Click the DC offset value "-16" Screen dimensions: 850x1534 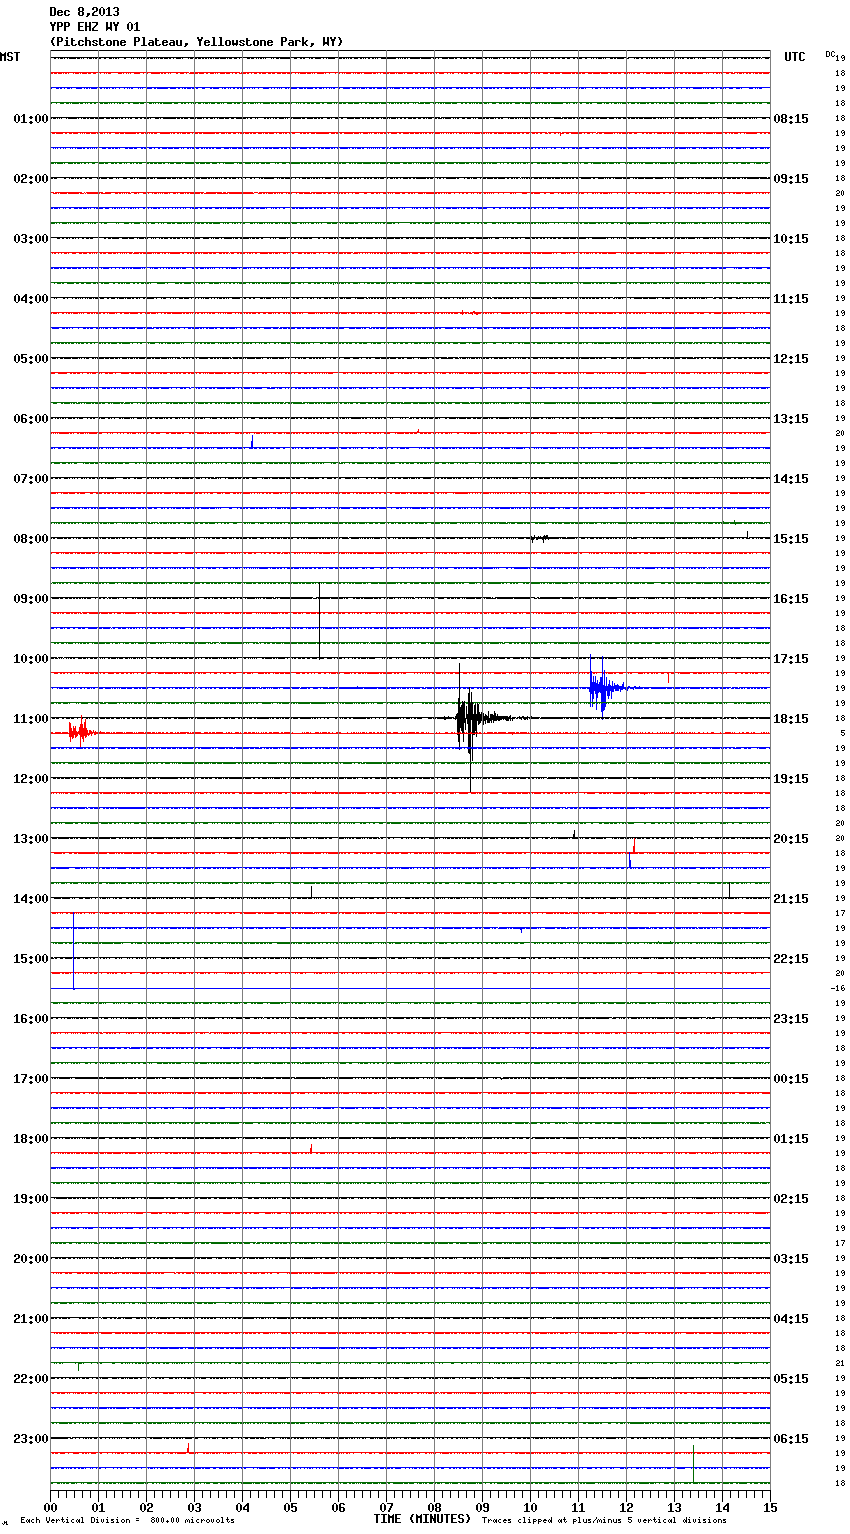tap(838, 988)
